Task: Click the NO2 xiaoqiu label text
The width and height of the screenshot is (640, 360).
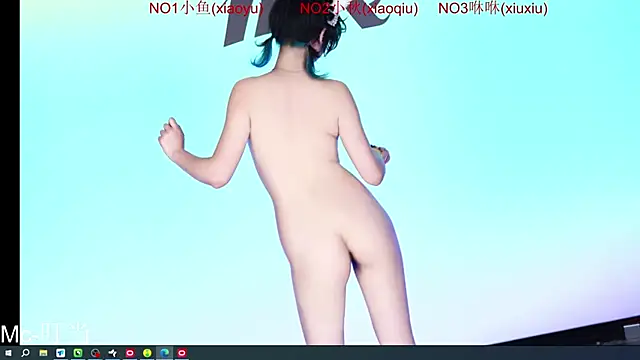Action: pyautogui.click(x=359, y=8)
